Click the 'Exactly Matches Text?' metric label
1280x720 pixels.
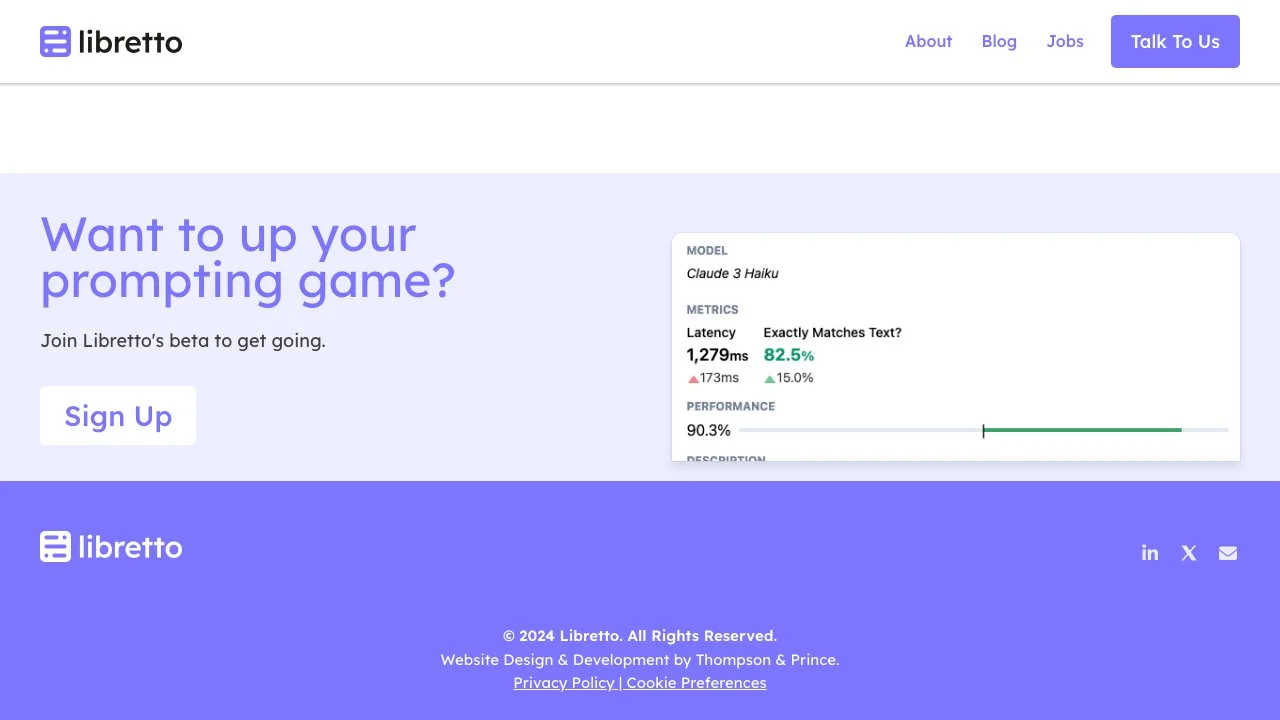point(832,332)
